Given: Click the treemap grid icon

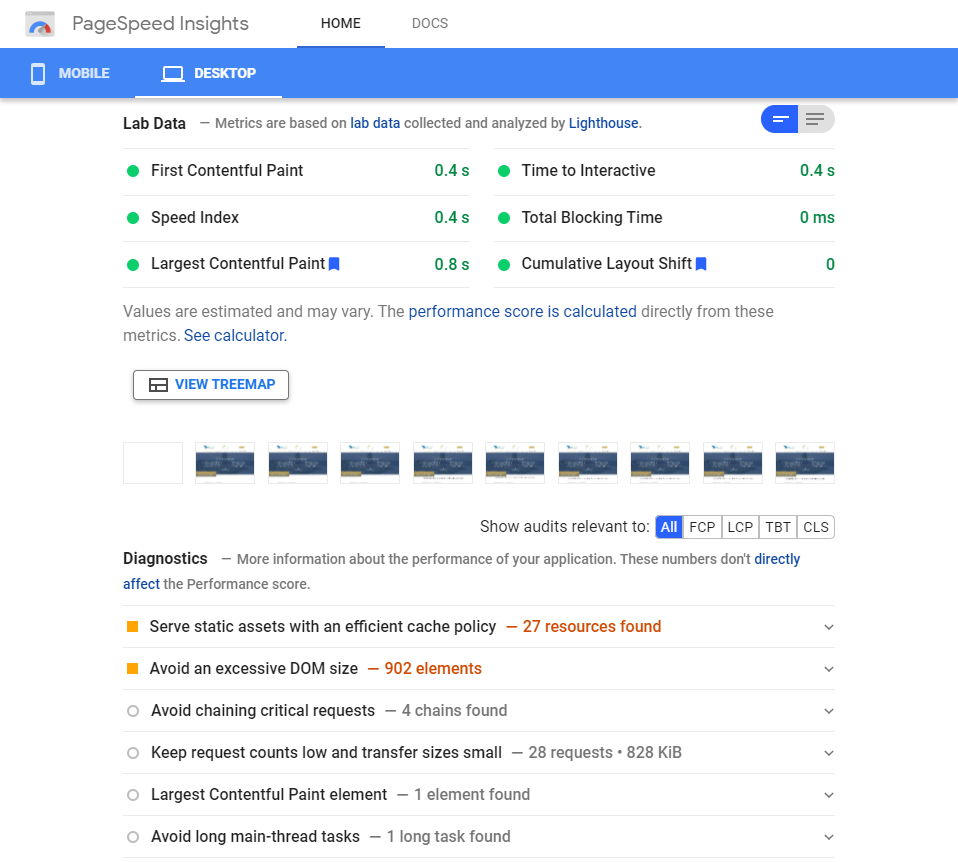Looking at the screenshot, I should tap(158, 385).
